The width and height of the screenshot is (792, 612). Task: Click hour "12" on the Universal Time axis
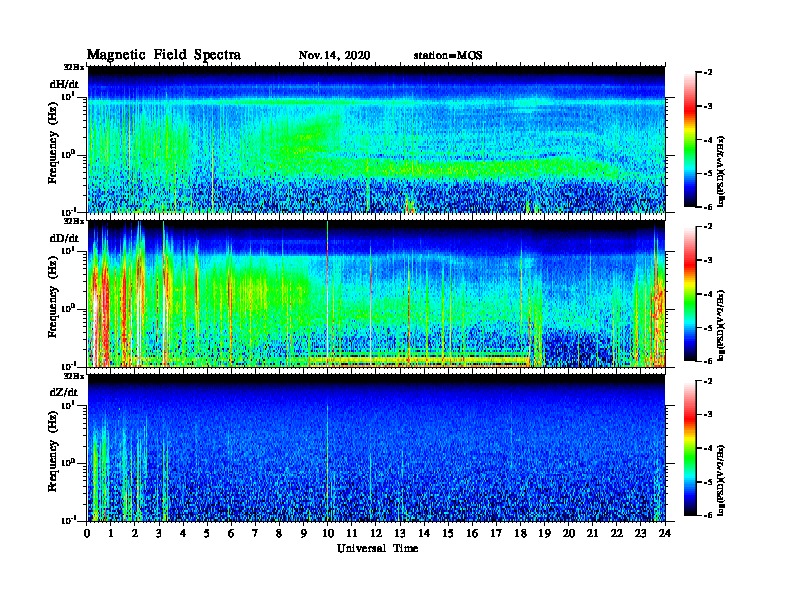376,533
